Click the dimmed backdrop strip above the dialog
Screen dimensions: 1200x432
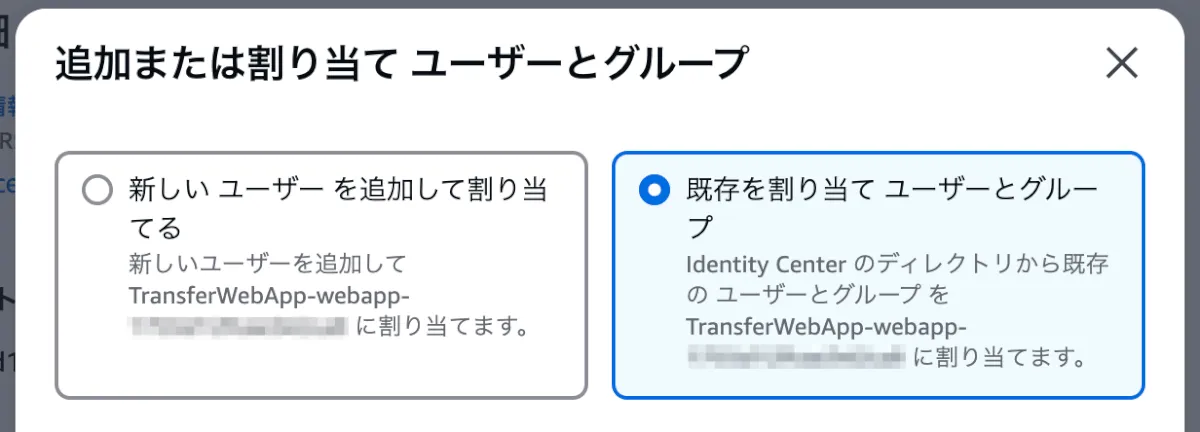point(600,3)
